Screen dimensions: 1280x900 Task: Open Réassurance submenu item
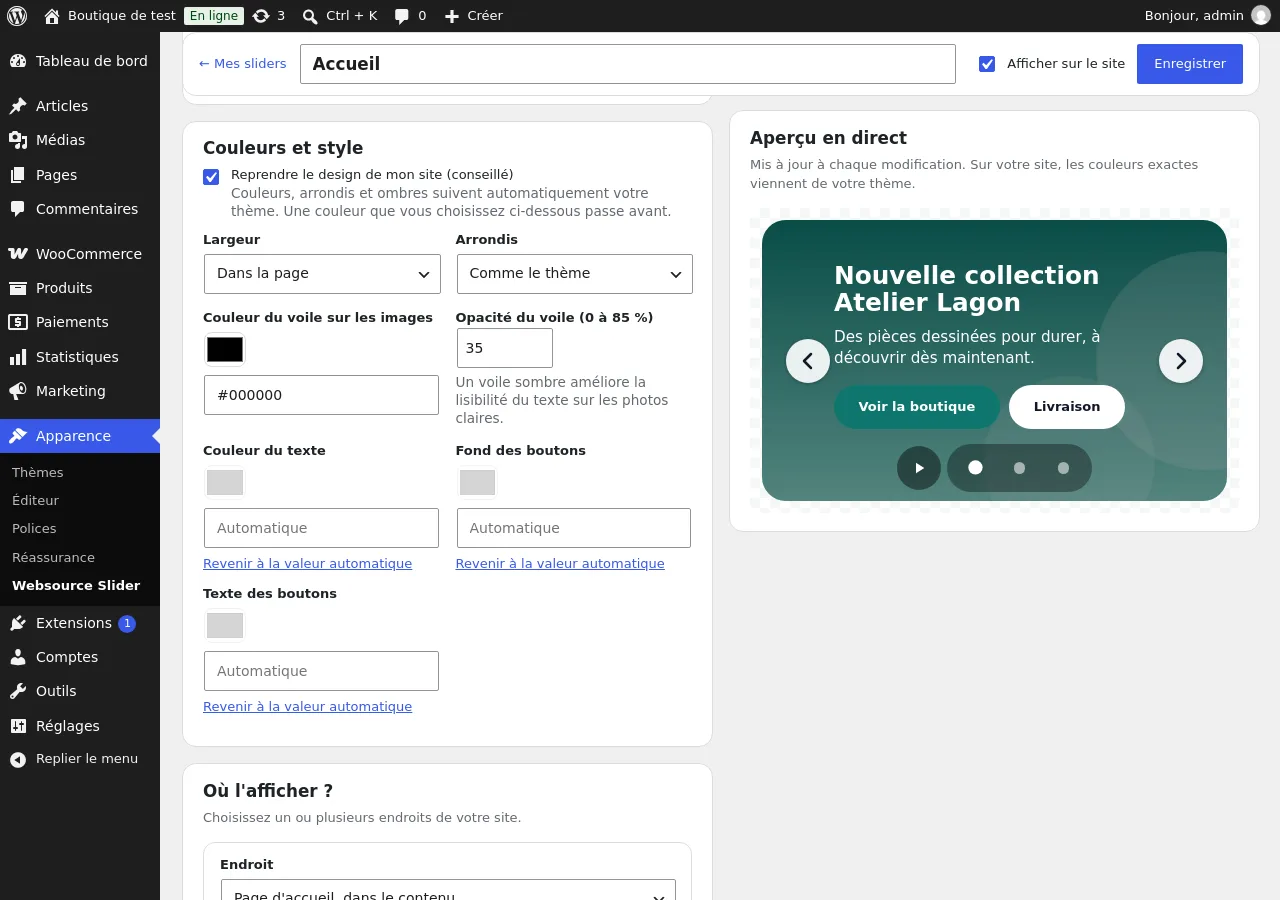(x=54, y=557)
